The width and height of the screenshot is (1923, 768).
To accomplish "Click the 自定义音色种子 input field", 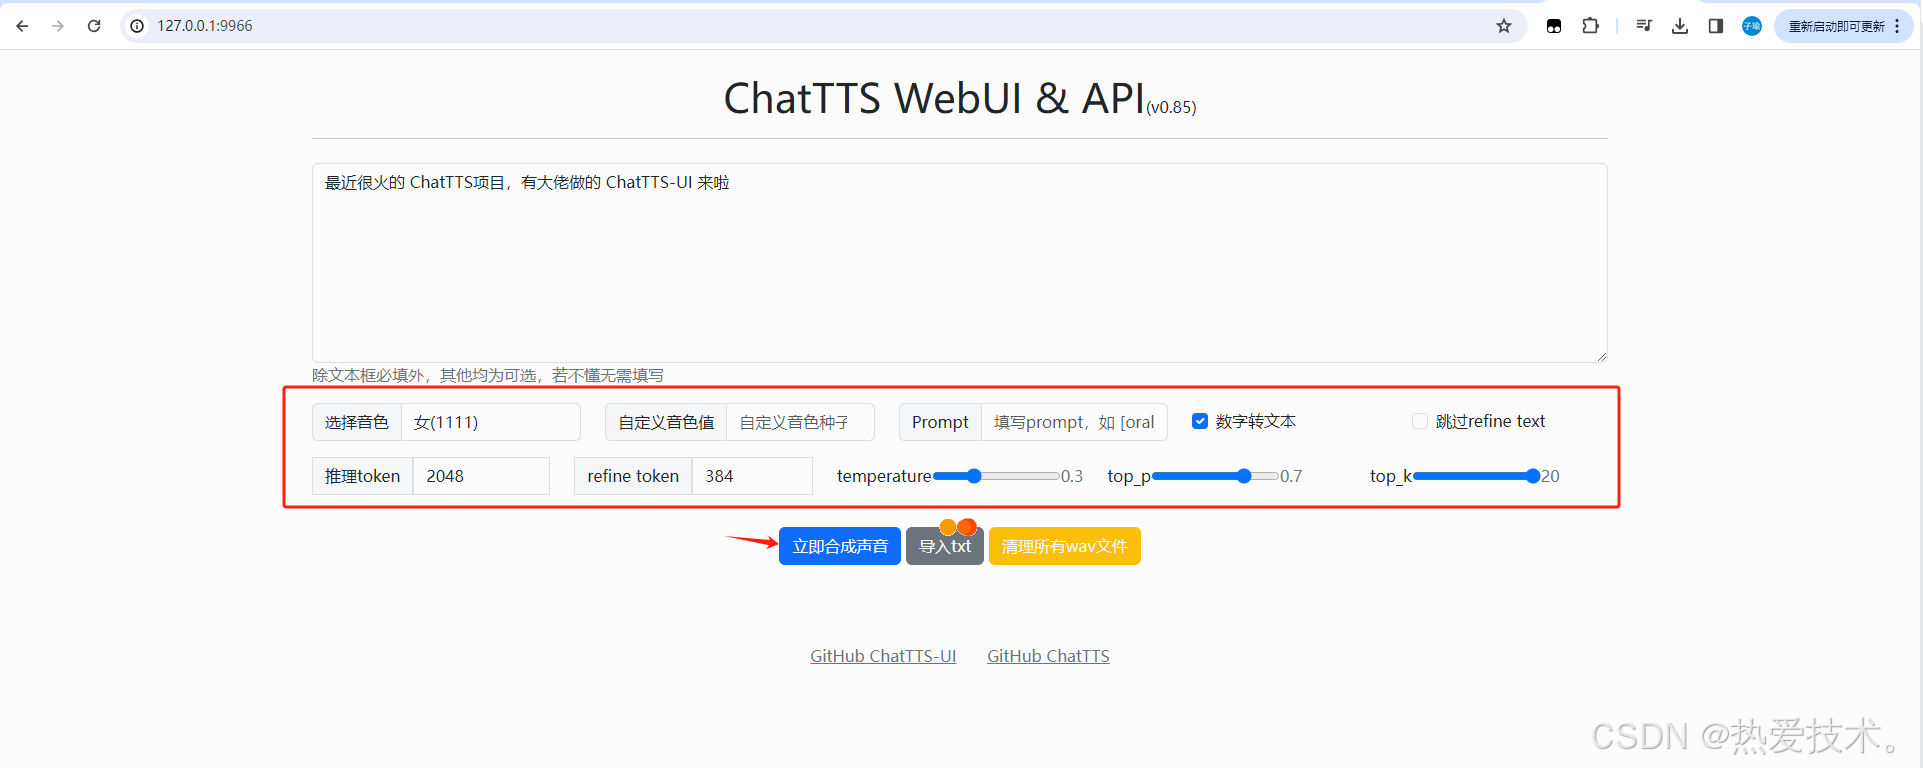I will point(800,422).
